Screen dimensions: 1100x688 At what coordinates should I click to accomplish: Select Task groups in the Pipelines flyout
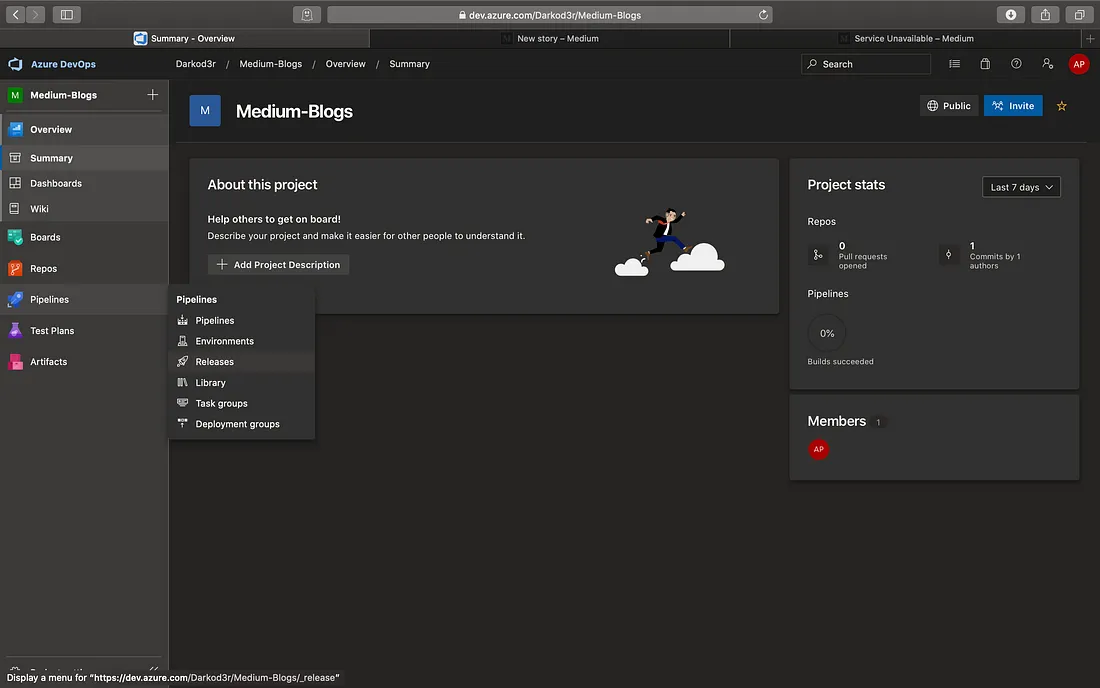[x=241, y=403]
